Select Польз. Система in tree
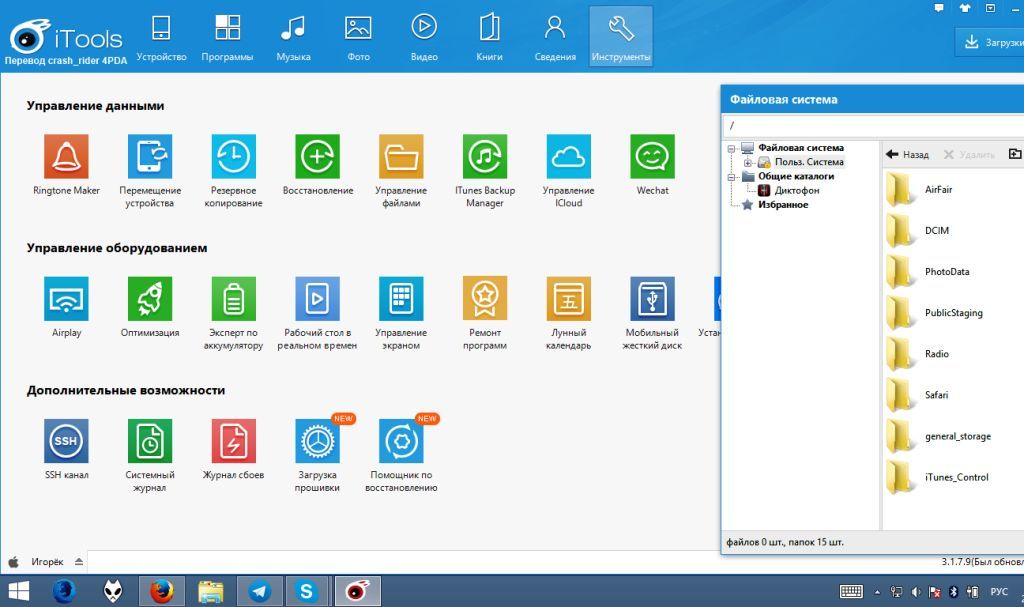Image resolution: width=1024 pixels, height=607 pixels. (809, 162)
